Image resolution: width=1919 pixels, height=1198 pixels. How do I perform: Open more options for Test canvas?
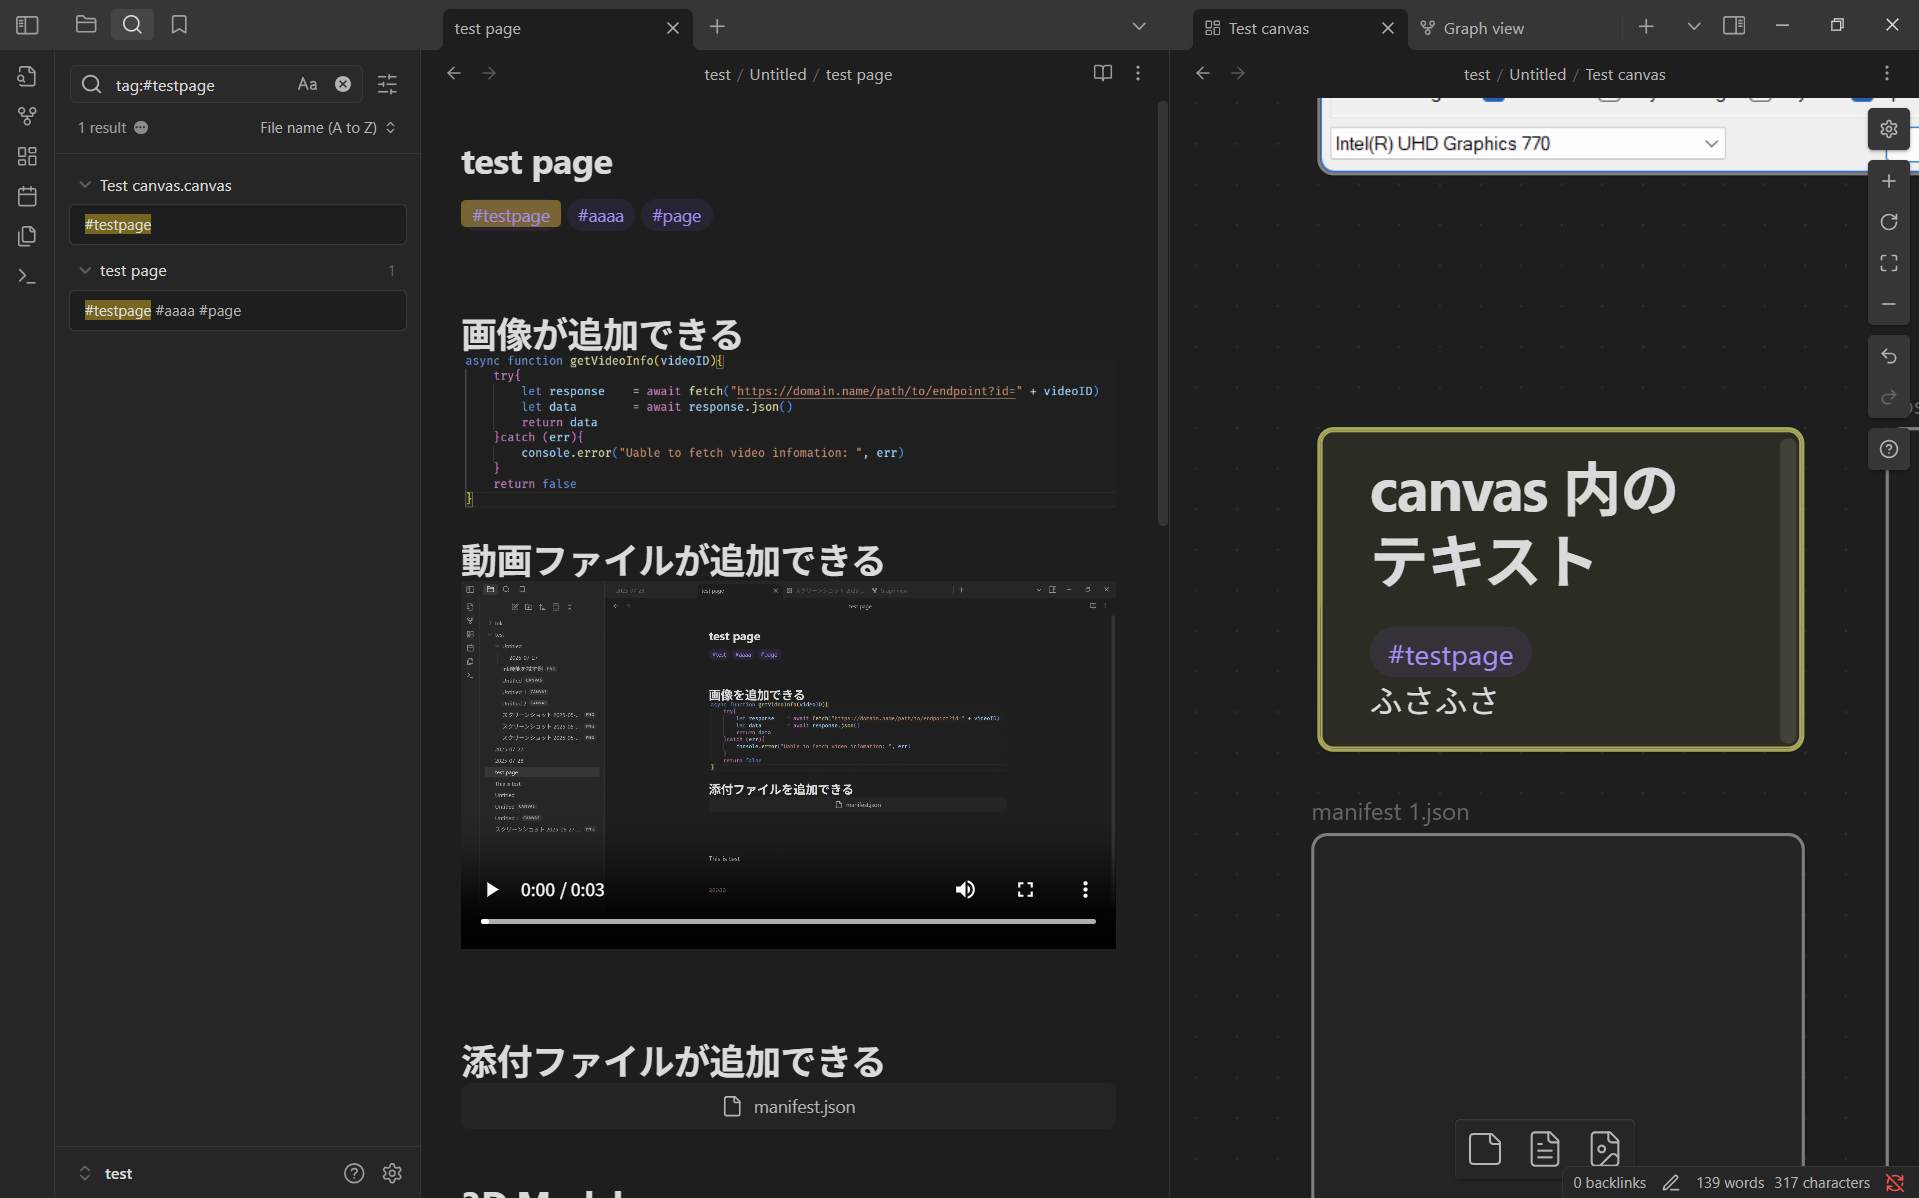1887,73
